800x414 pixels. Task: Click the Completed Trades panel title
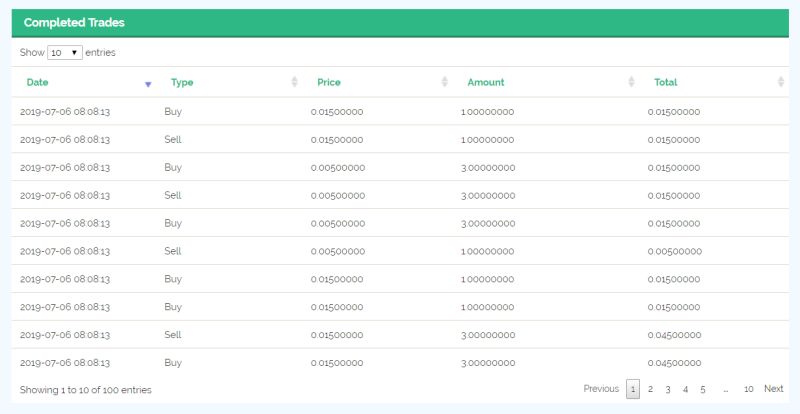point(74,22)
